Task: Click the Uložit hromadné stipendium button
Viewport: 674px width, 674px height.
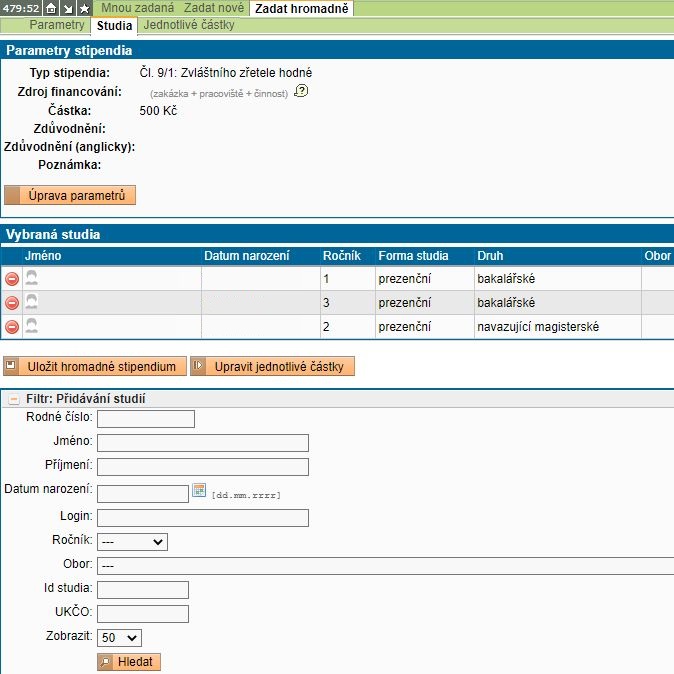Action: 95,367
